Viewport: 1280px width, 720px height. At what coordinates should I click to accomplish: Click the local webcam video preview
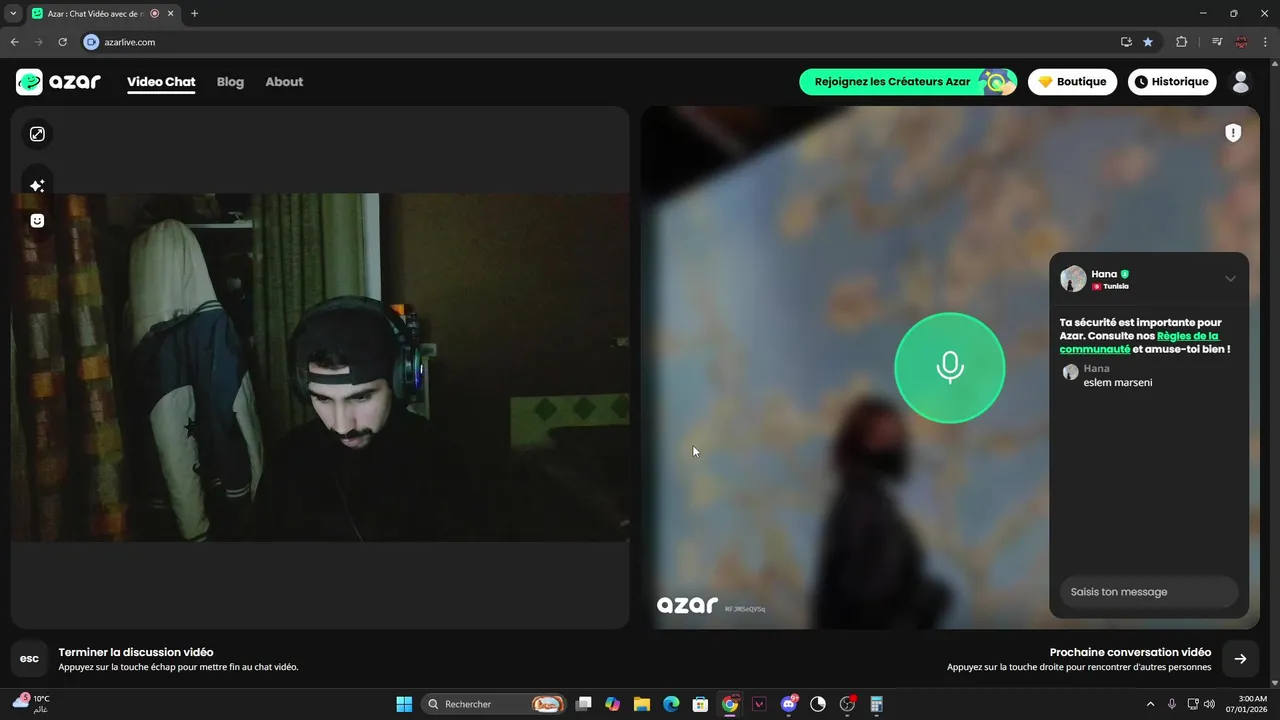coord(320,367)
